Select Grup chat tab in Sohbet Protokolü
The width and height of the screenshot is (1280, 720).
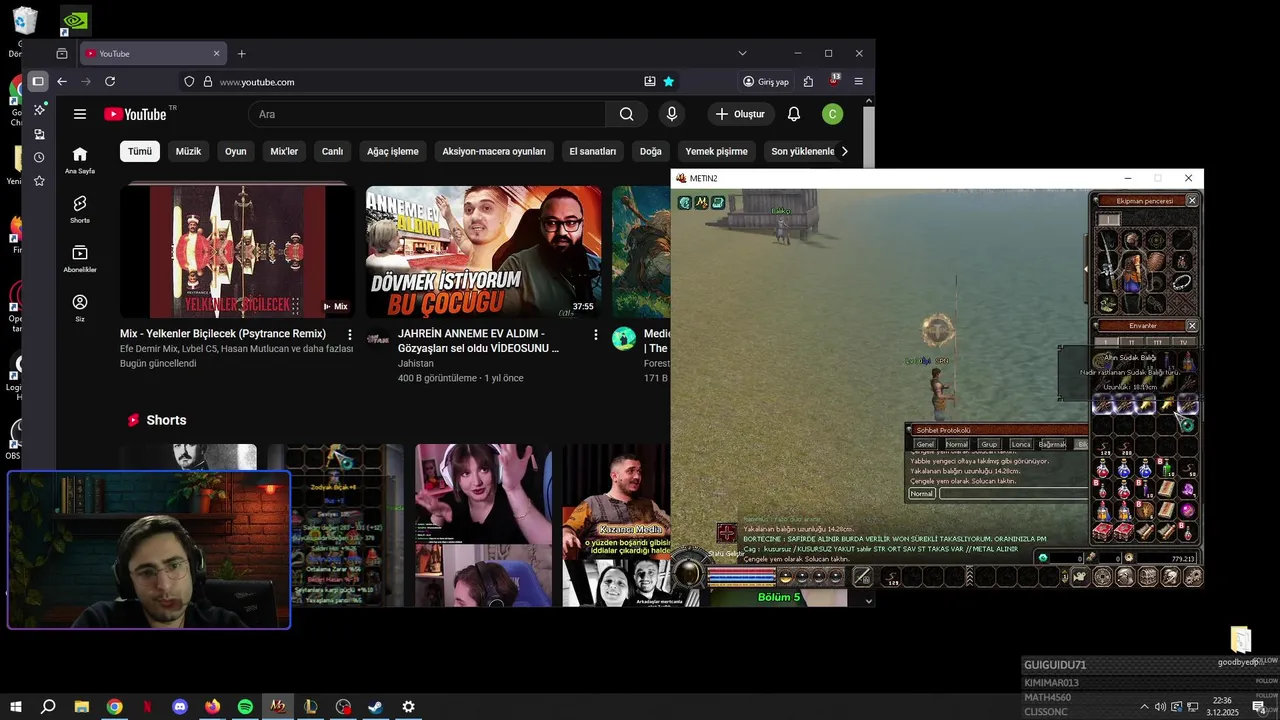(x=989, y=444)
